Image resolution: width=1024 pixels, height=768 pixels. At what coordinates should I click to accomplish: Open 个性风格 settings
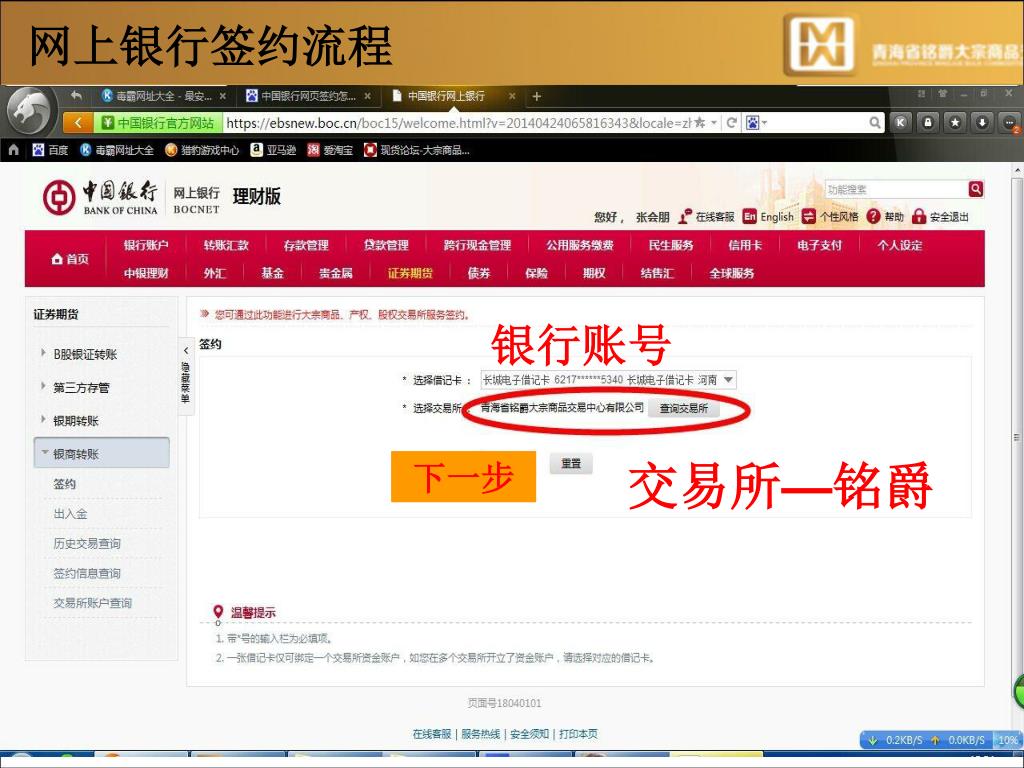(x=830, y=216)
